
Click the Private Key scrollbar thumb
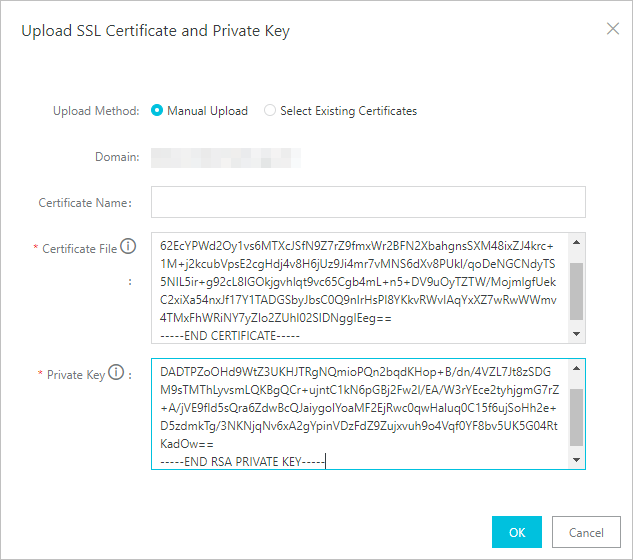click(576, 417)
